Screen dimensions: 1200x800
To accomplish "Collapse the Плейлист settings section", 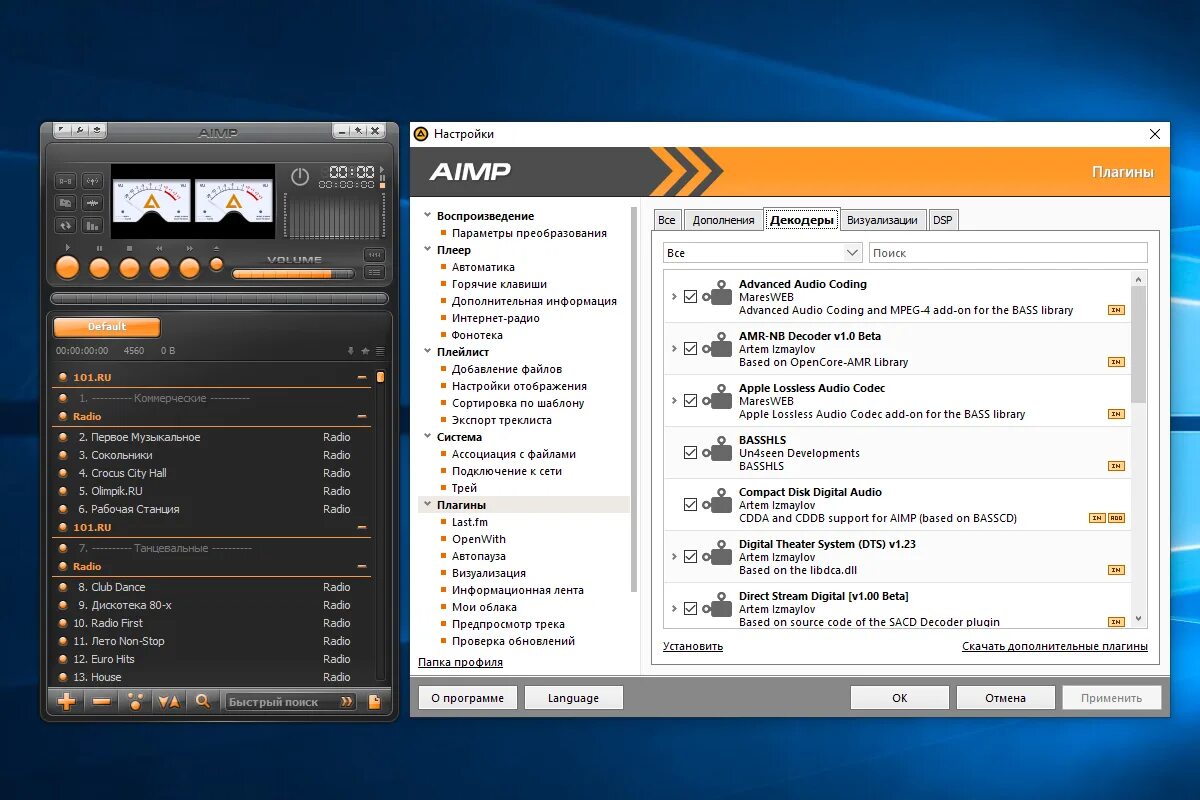I will (x=427, y=352).
